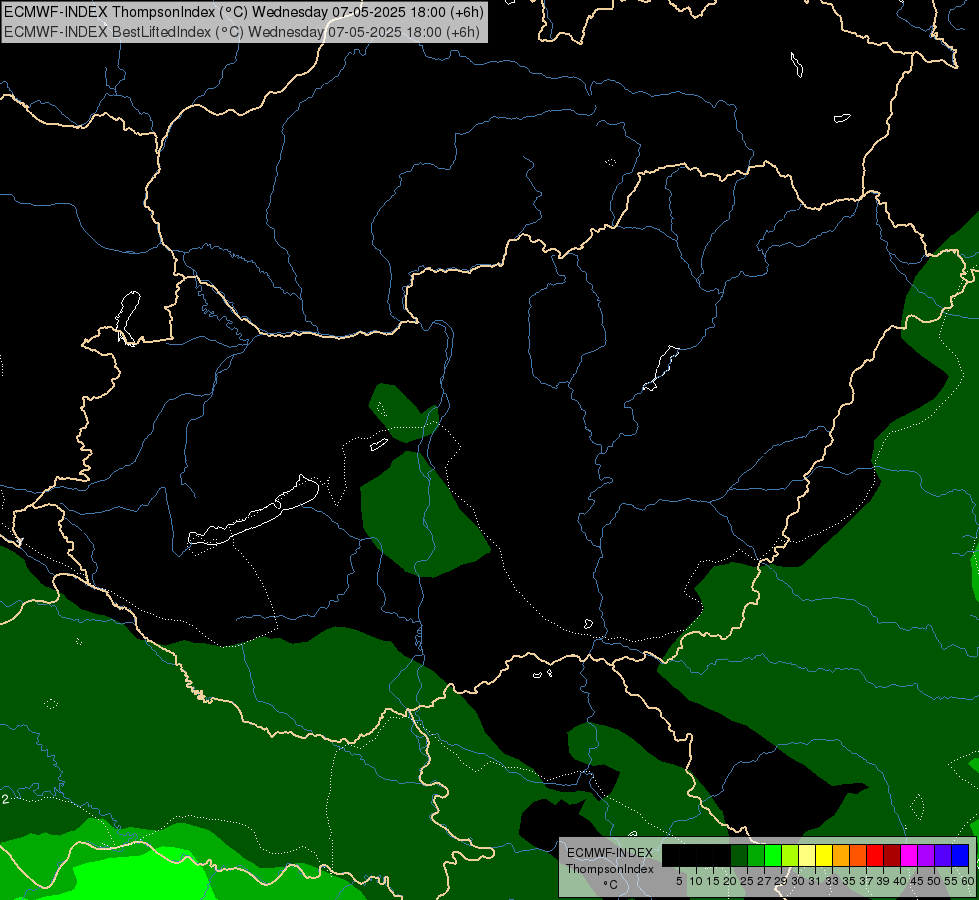Click the legend tick value 40
This screenshot has width=979, height=900.
click(900, 881)
